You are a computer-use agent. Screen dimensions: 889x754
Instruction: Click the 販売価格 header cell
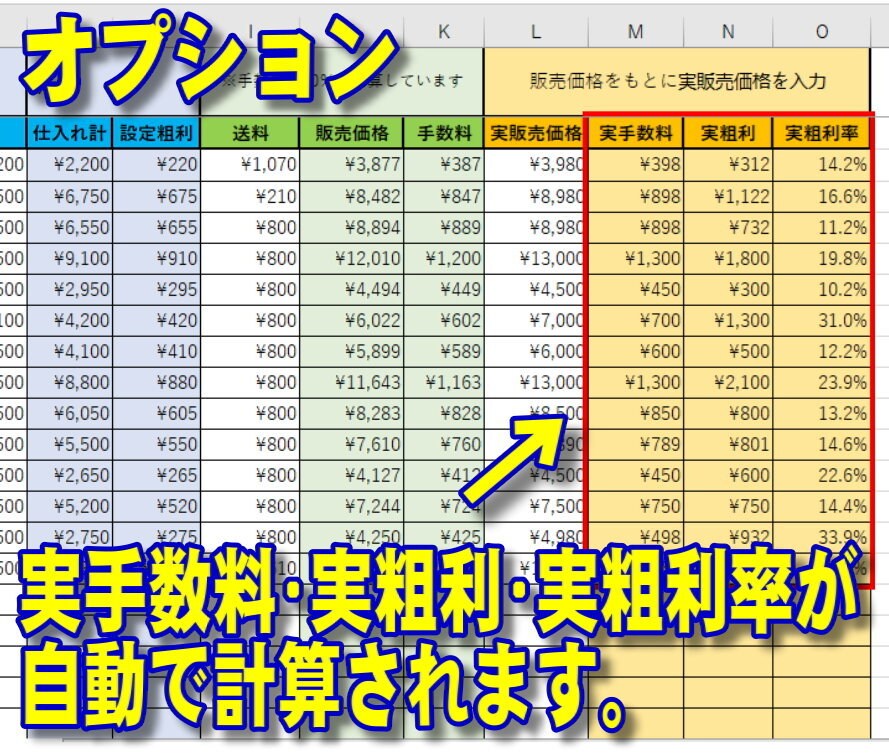click(352, 133)
